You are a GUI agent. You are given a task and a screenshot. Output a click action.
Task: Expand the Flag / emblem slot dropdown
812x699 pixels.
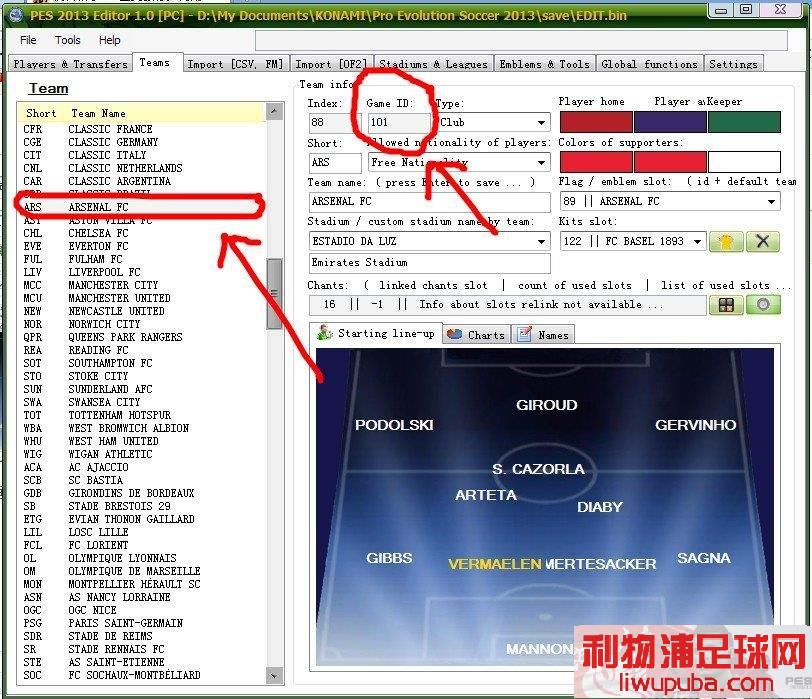pyautogui.click(x=771, y=201)
